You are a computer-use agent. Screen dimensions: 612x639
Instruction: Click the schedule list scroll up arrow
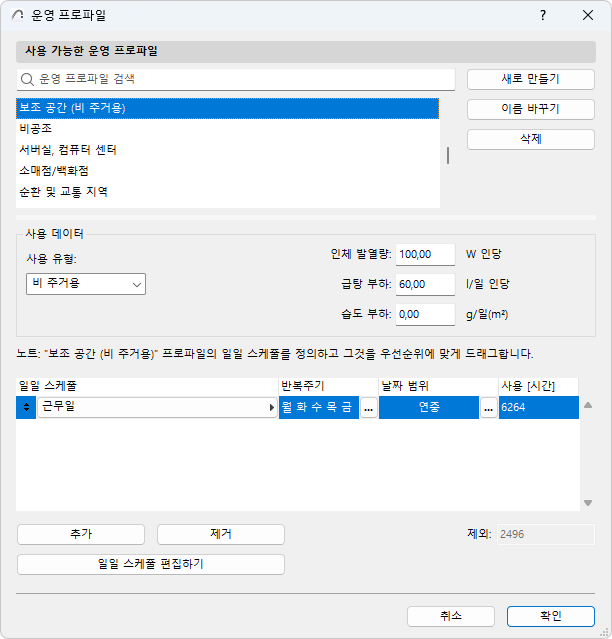tap(588, 405)
